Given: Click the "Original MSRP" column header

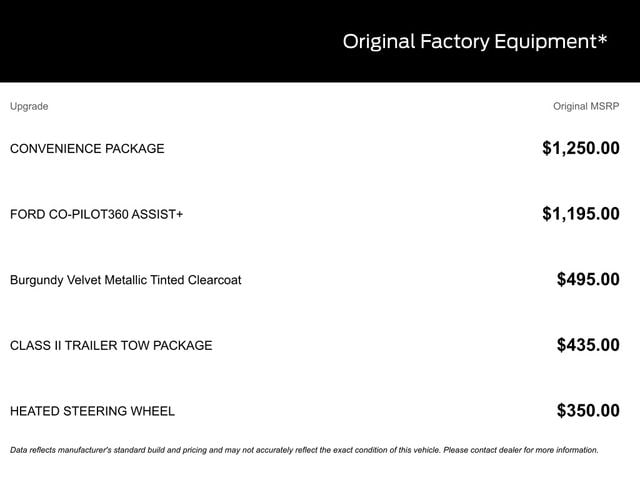Looking at the screenshot, I should [x=586, y=106].
